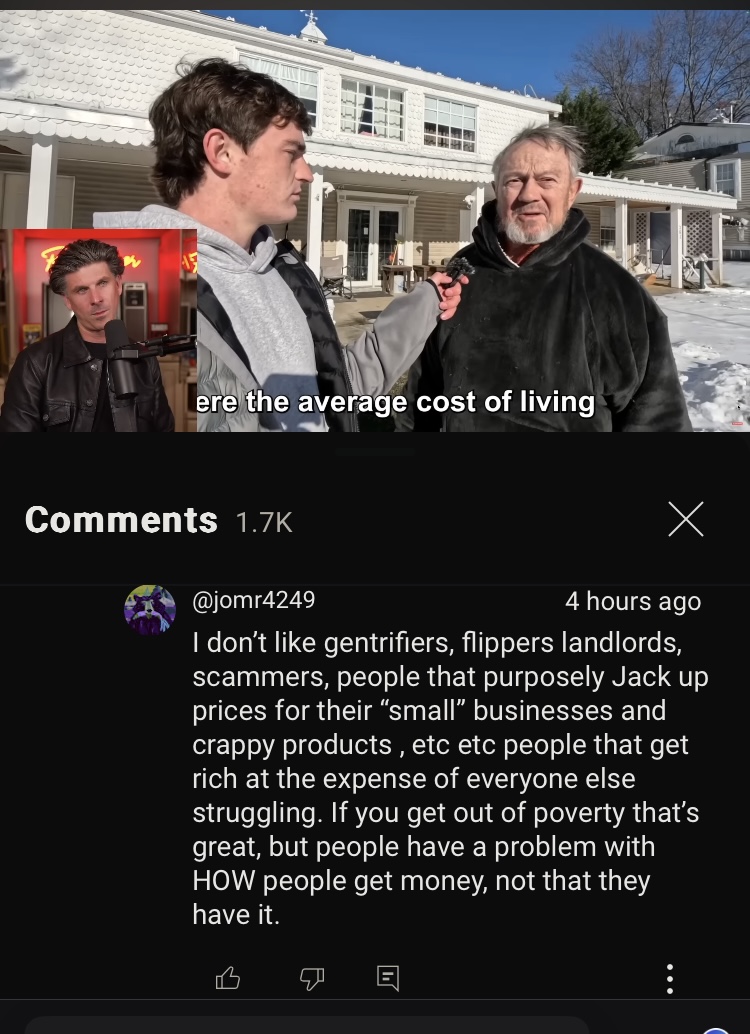Tap the drag handle above Comments header
750x1034 pixels.
pos(375,452)
